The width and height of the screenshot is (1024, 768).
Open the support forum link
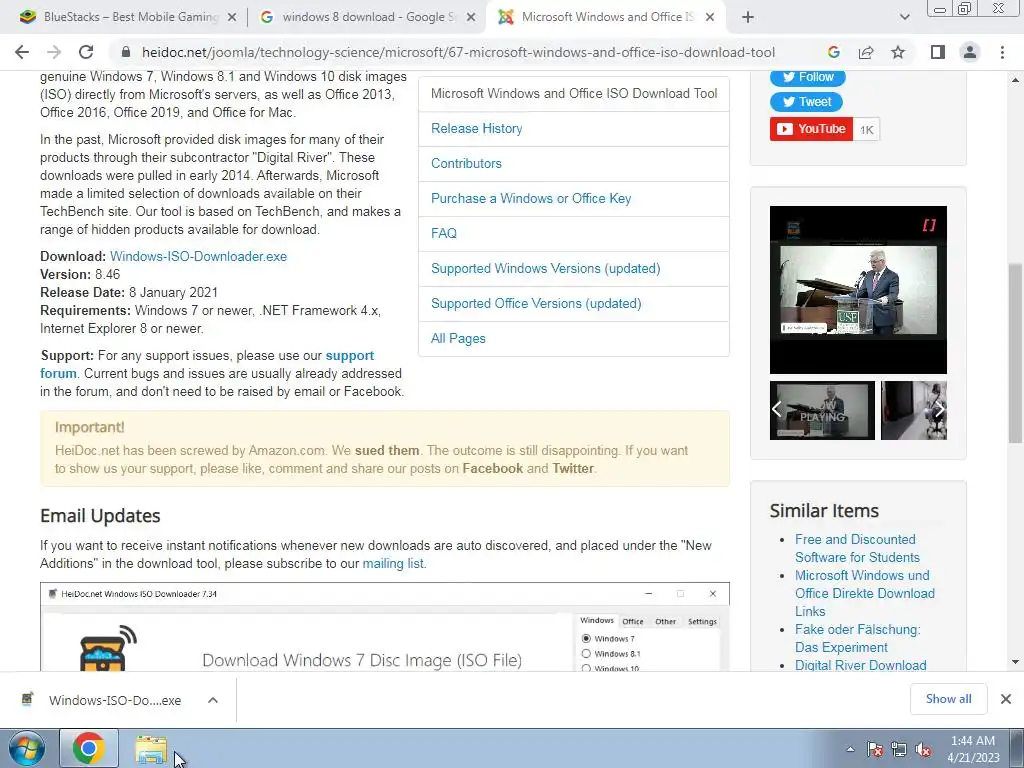click(x=350, y=355)
